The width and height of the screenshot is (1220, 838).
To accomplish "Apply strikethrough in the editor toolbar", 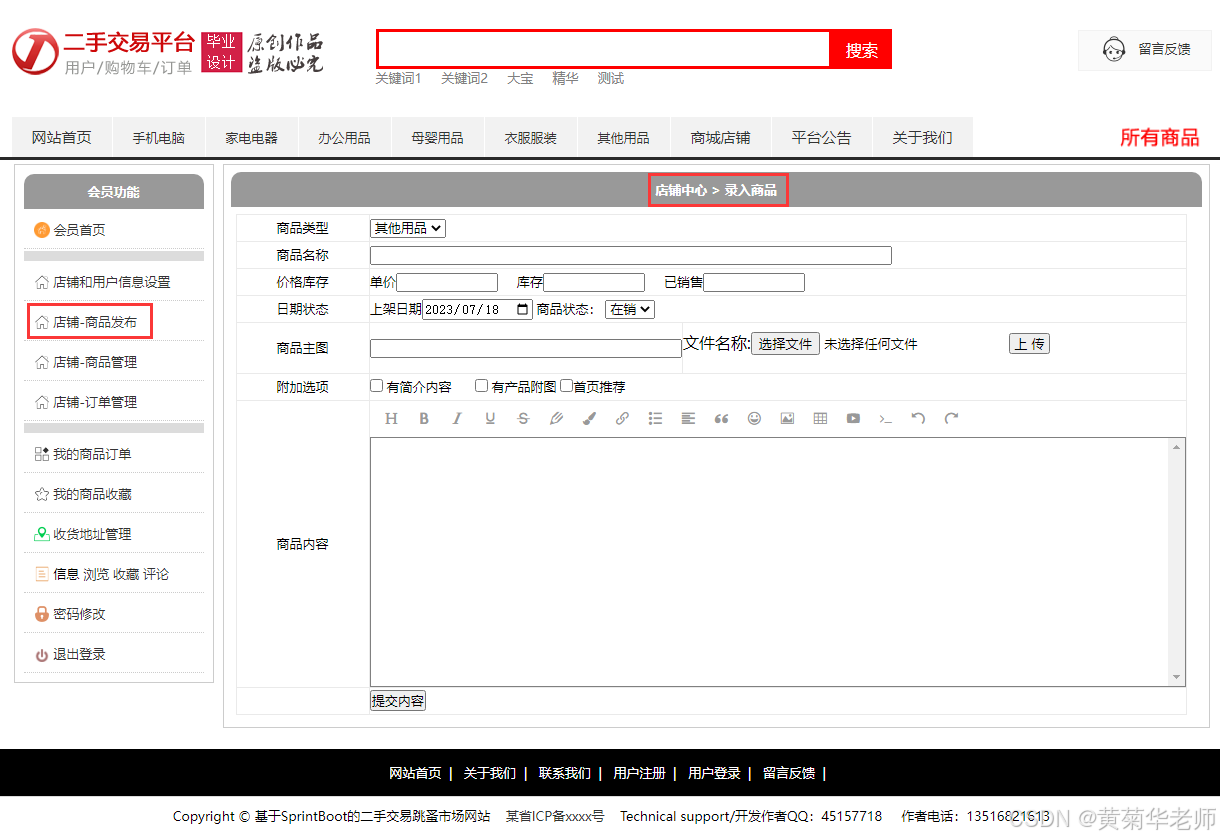I will click(x=523, y=419).
